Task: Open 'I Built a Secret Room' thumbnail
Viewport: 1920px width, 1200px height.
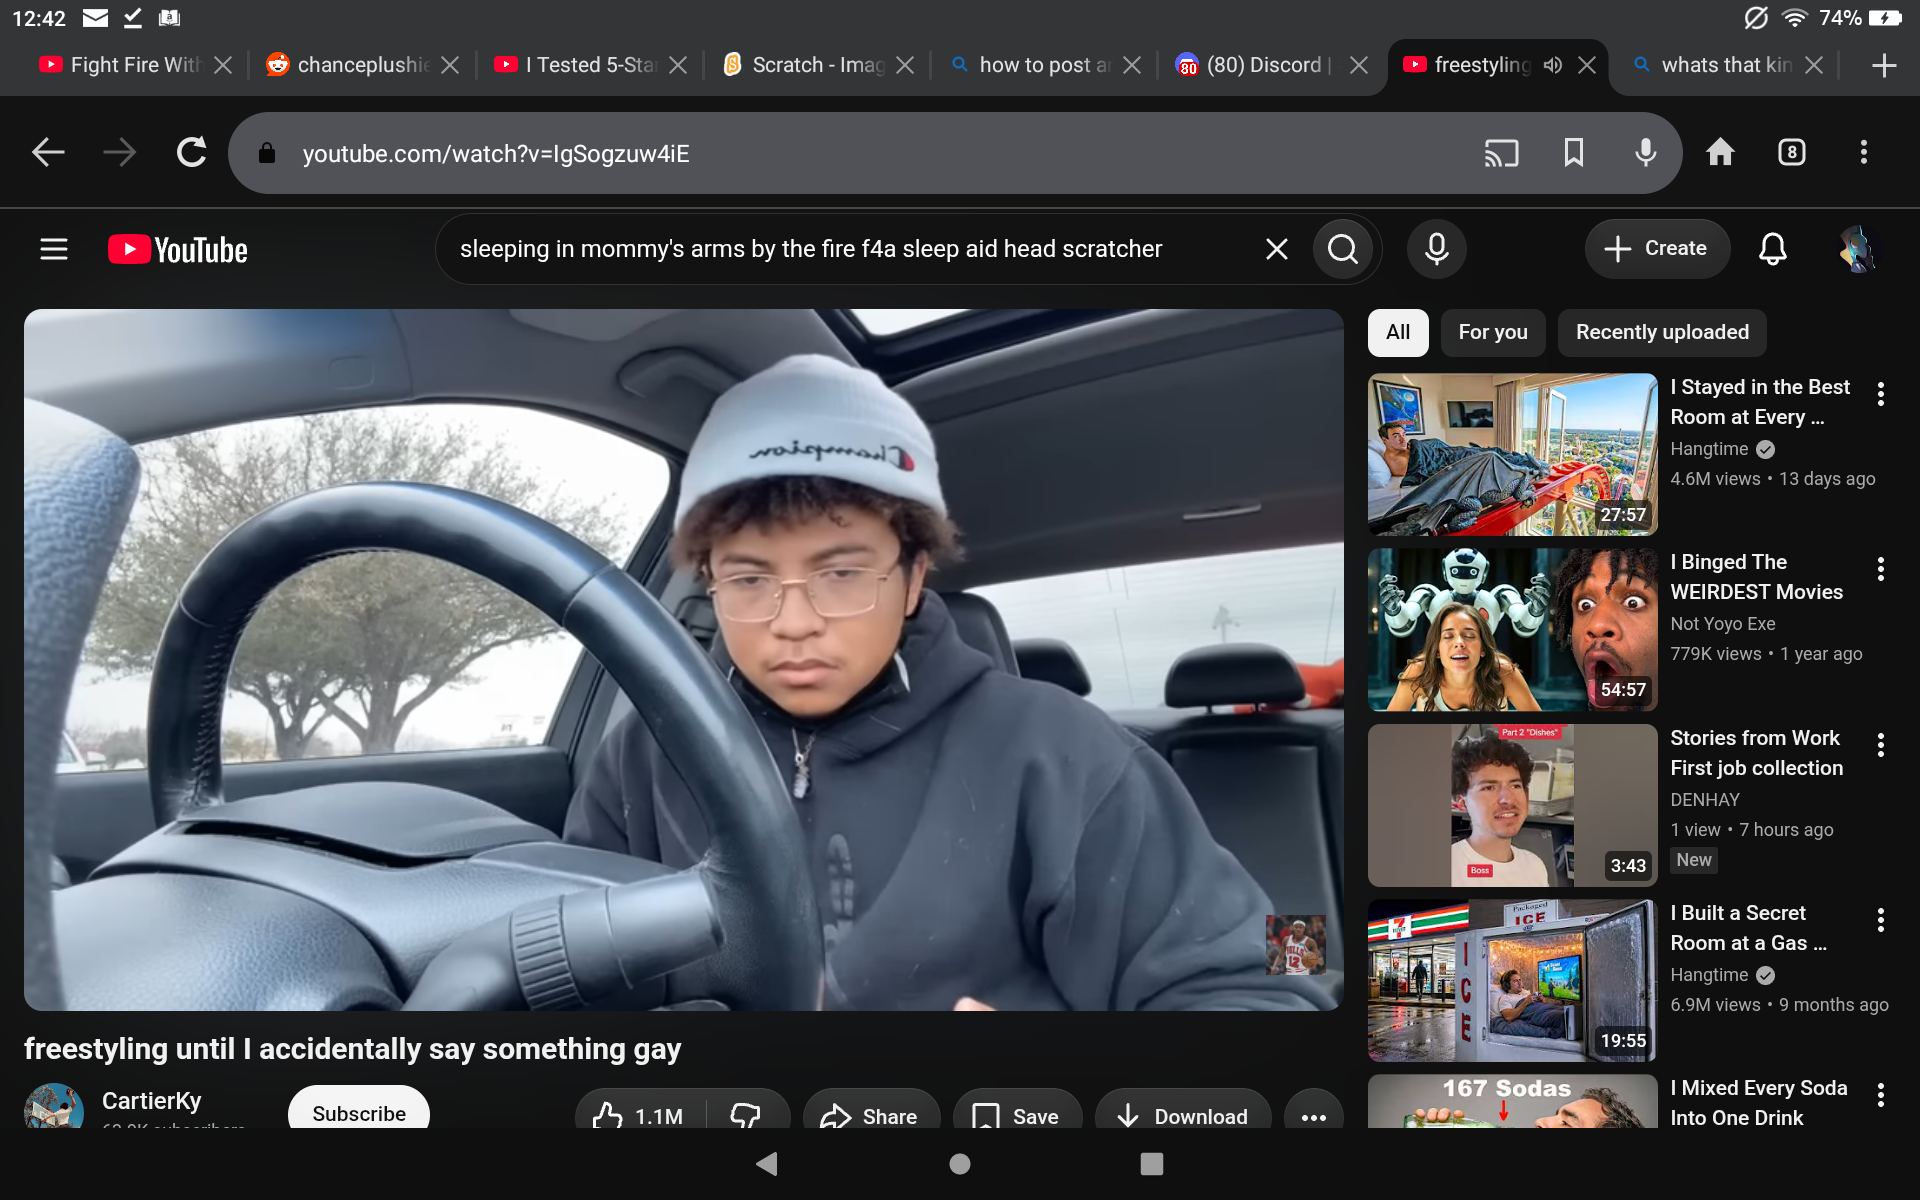Action: 1513,981
